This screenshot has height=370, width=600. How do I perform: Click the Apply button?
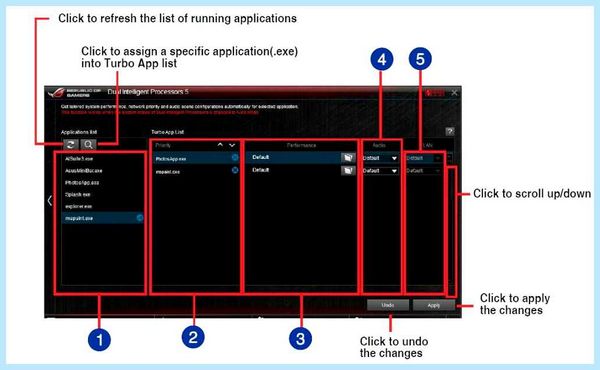[434, 305]
